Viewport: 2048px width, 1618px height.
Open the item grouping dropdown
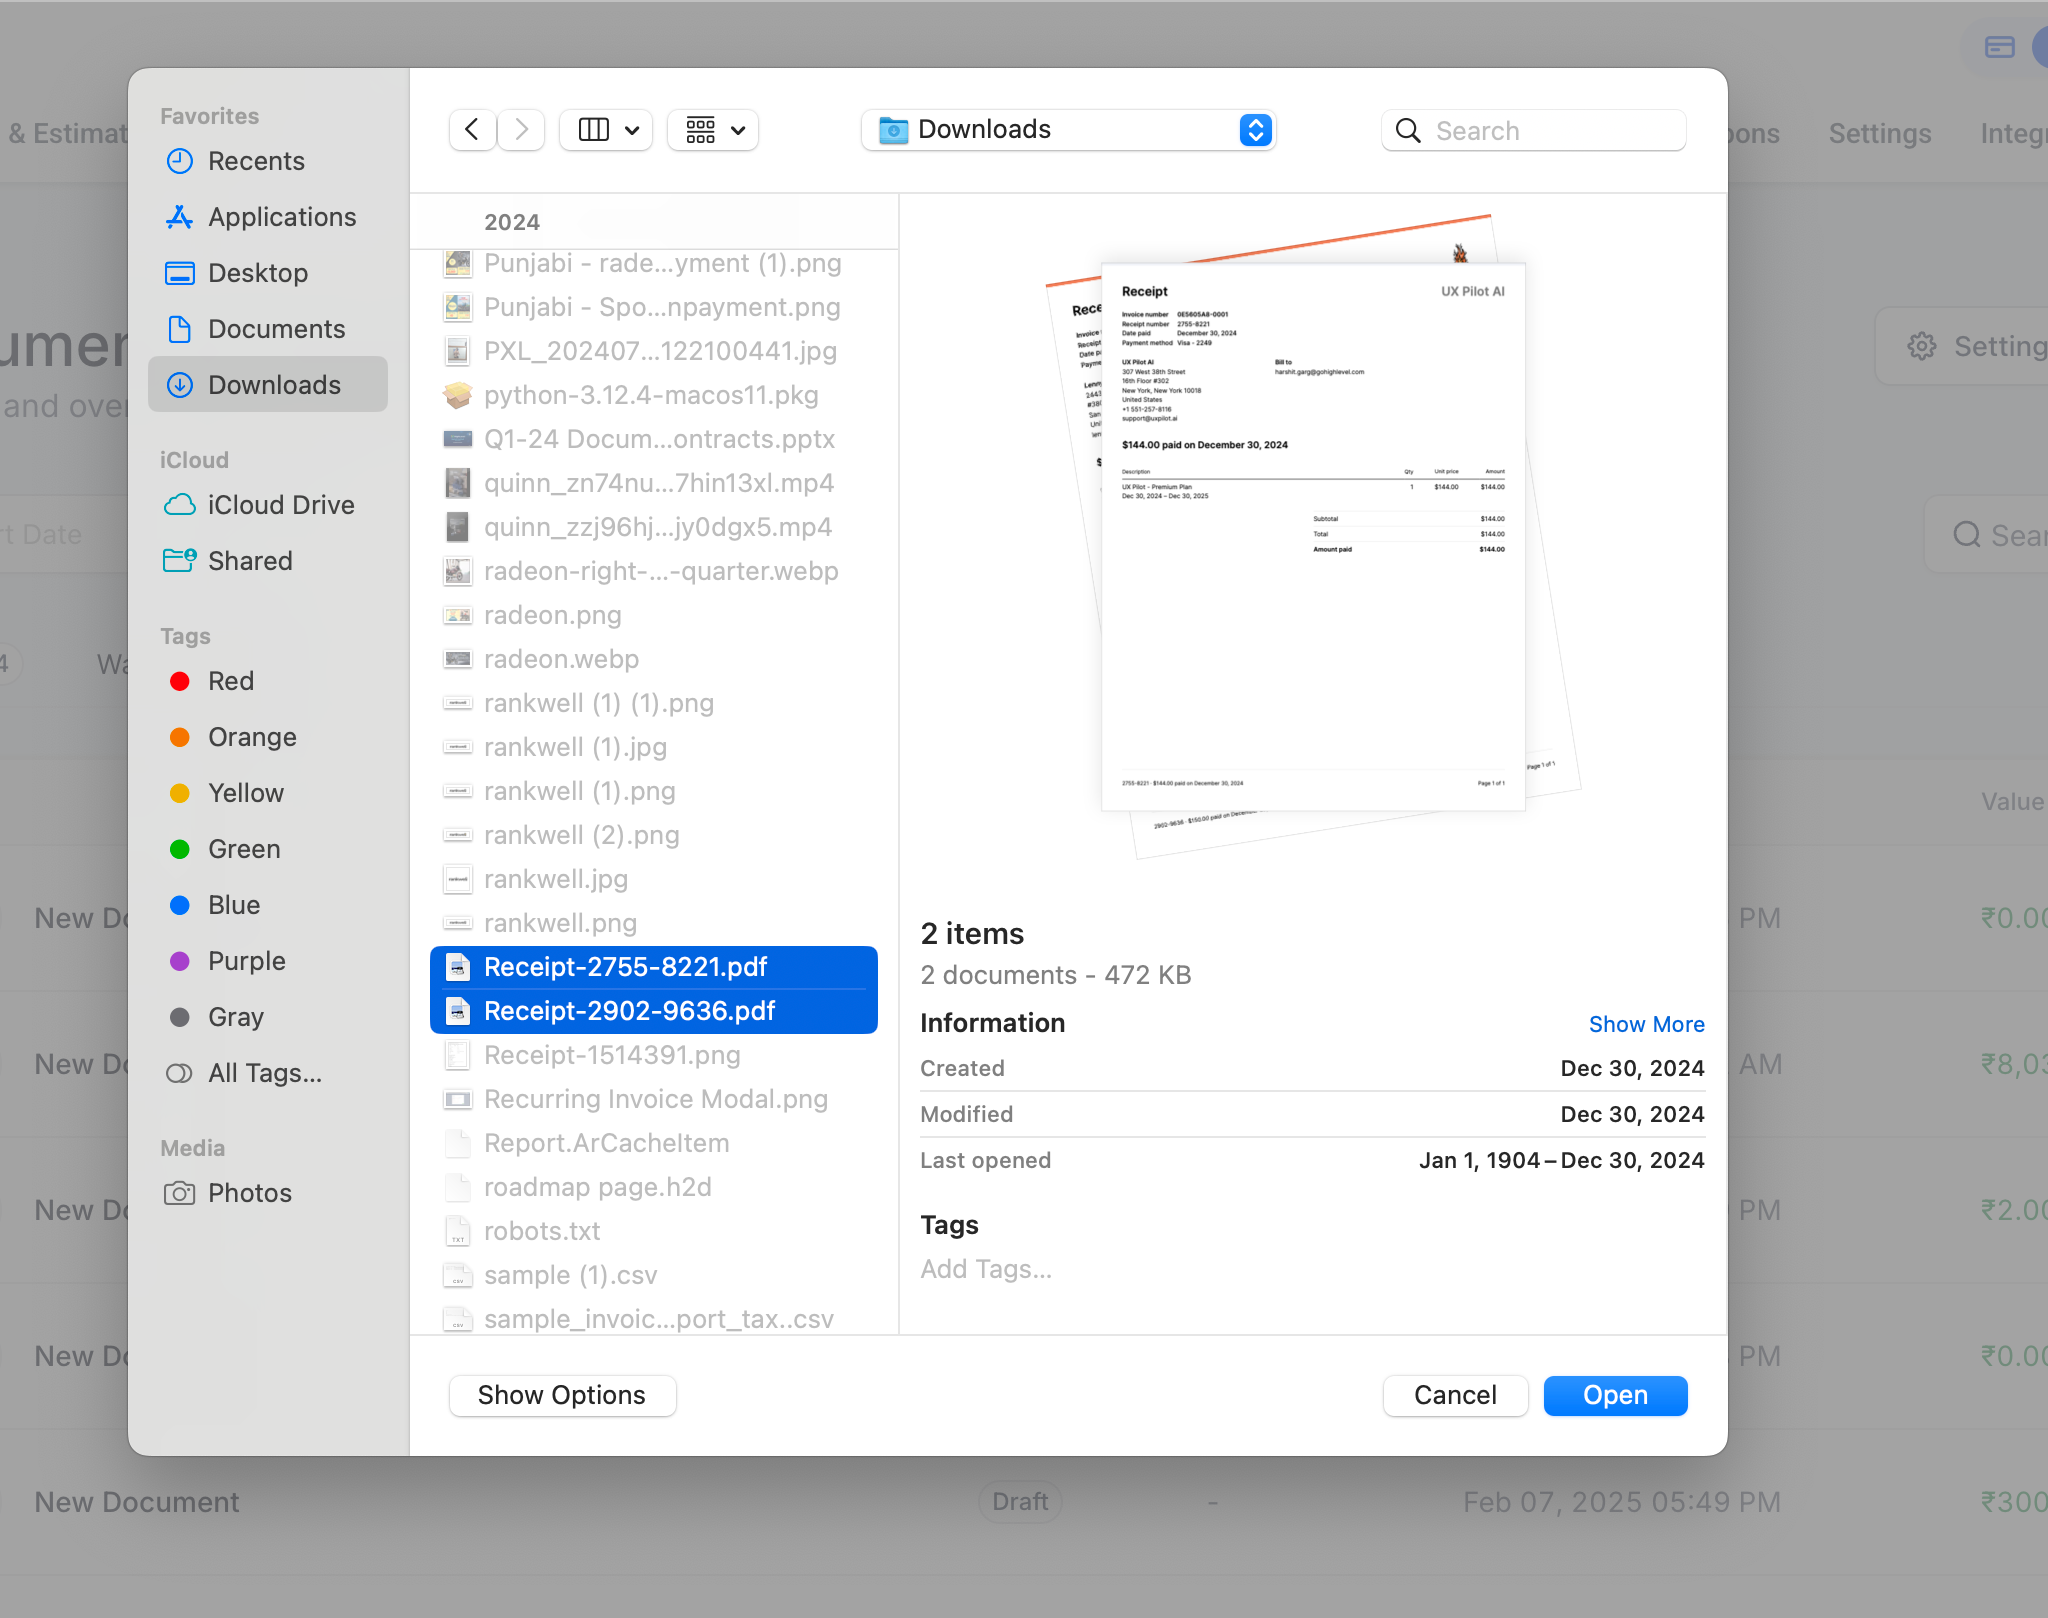(713, 130)
